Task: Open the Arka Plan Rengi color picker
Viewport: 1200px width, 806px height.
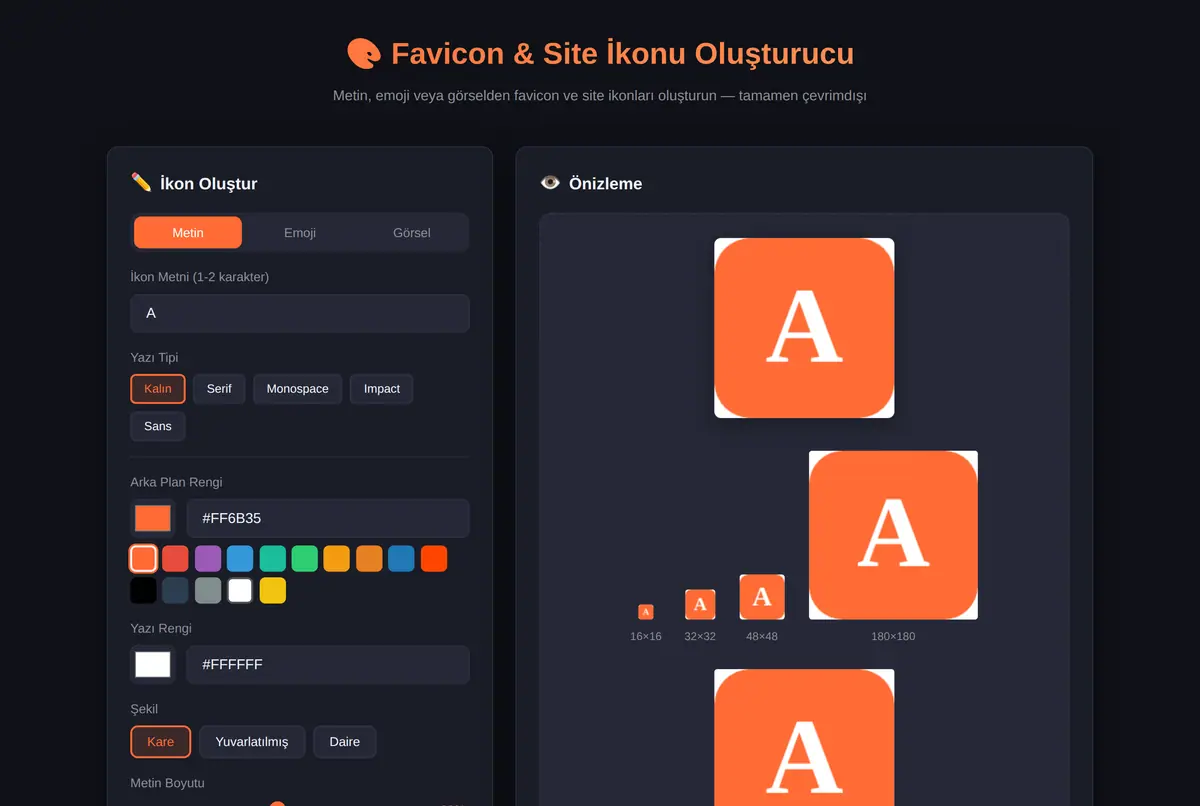Action: point(153,518)
